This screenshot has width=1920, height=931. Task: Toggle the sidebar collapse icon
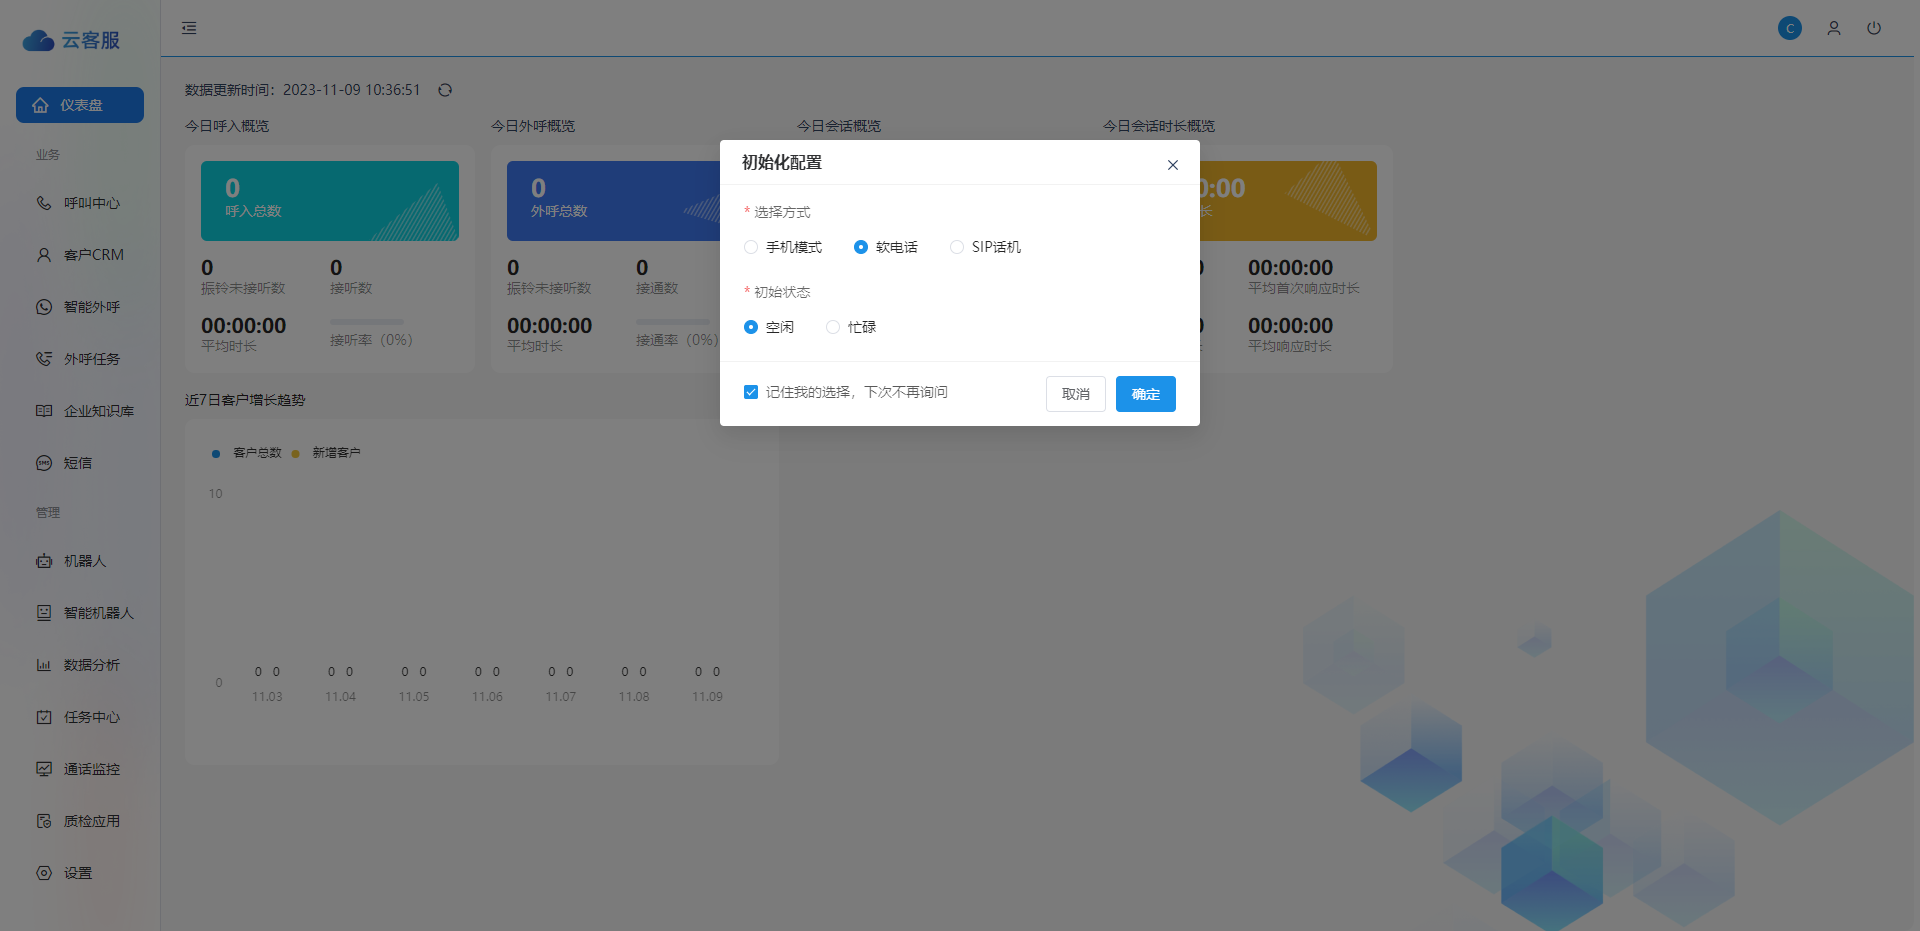tap(189, 28)
